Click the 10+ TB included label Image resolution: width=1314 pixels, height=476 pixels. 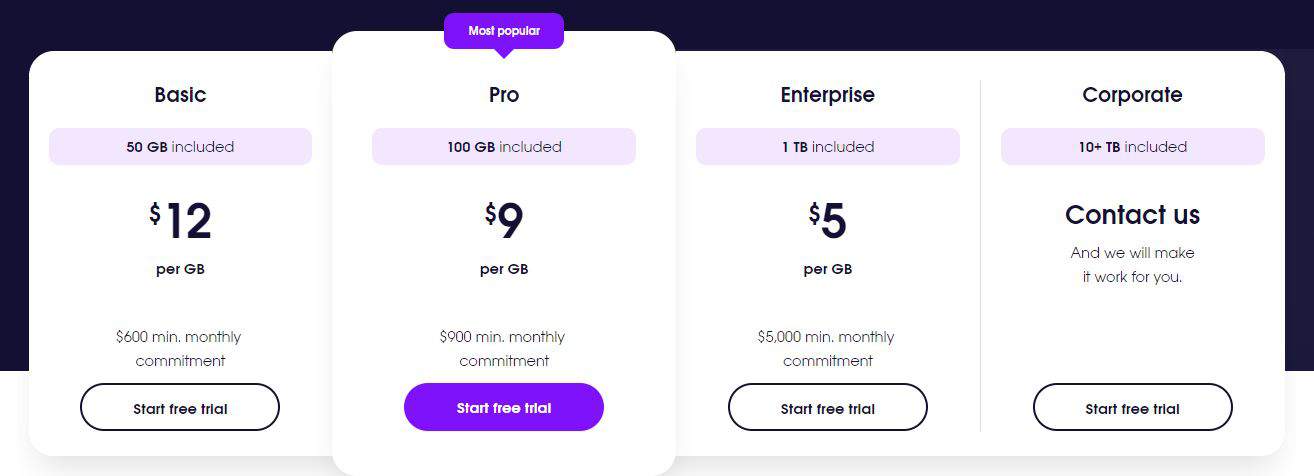click(1133, 146)
